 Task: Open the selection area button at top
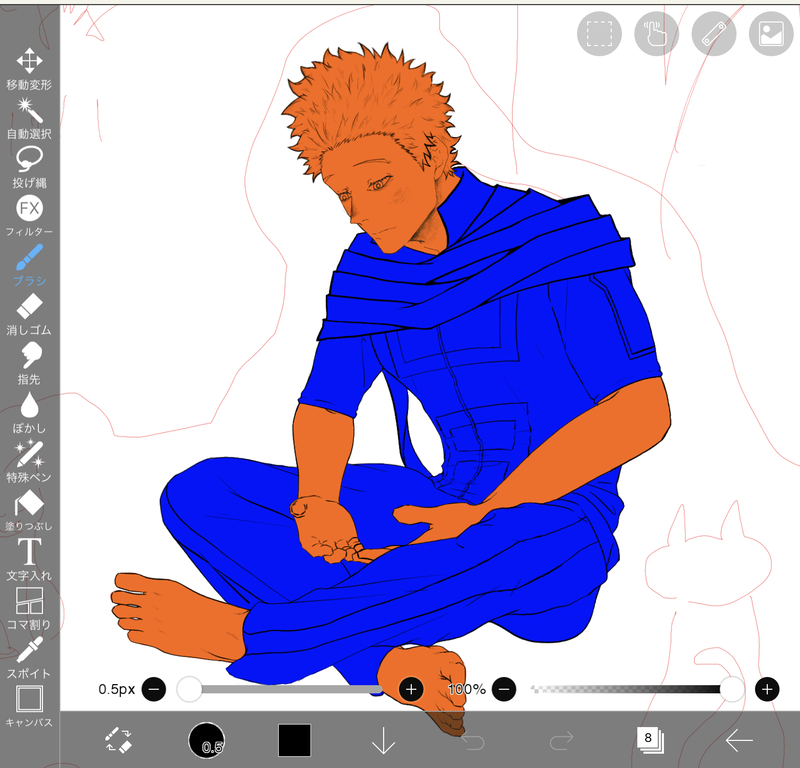pyautogui.click(x=599, y=34)
